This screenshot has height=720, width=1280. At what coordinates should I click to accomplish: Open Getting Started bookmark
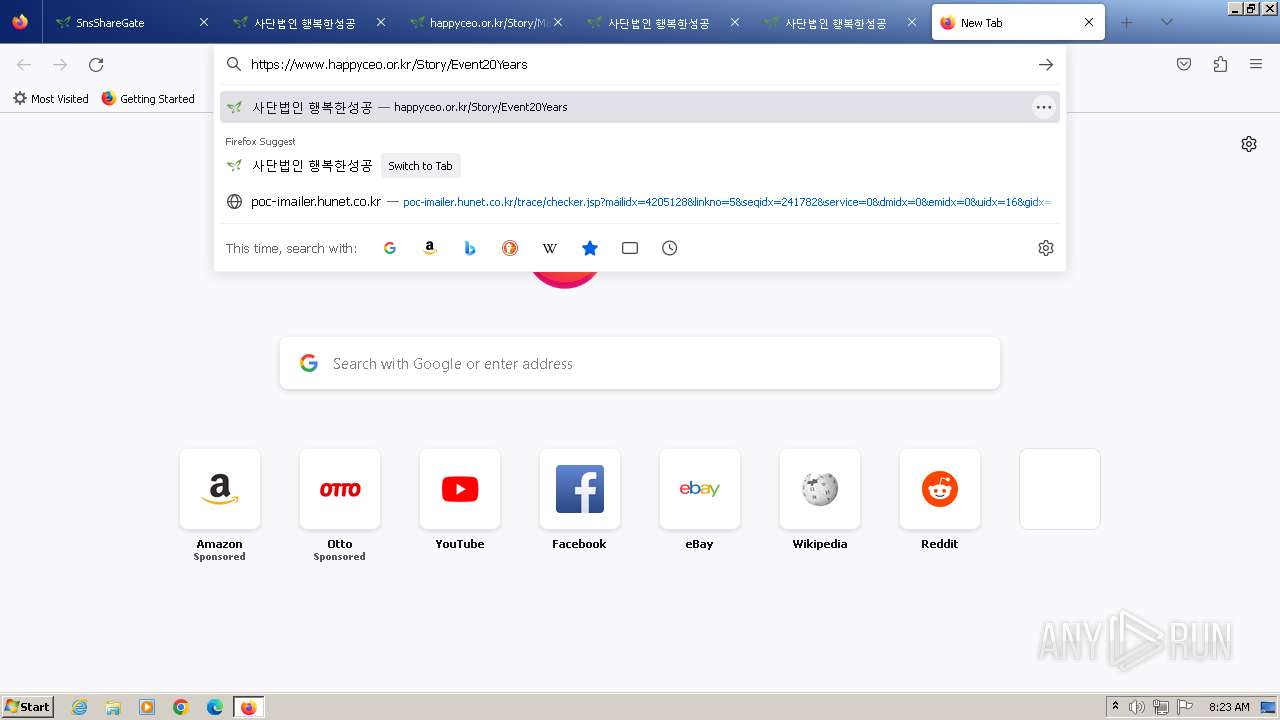[148, 98]
